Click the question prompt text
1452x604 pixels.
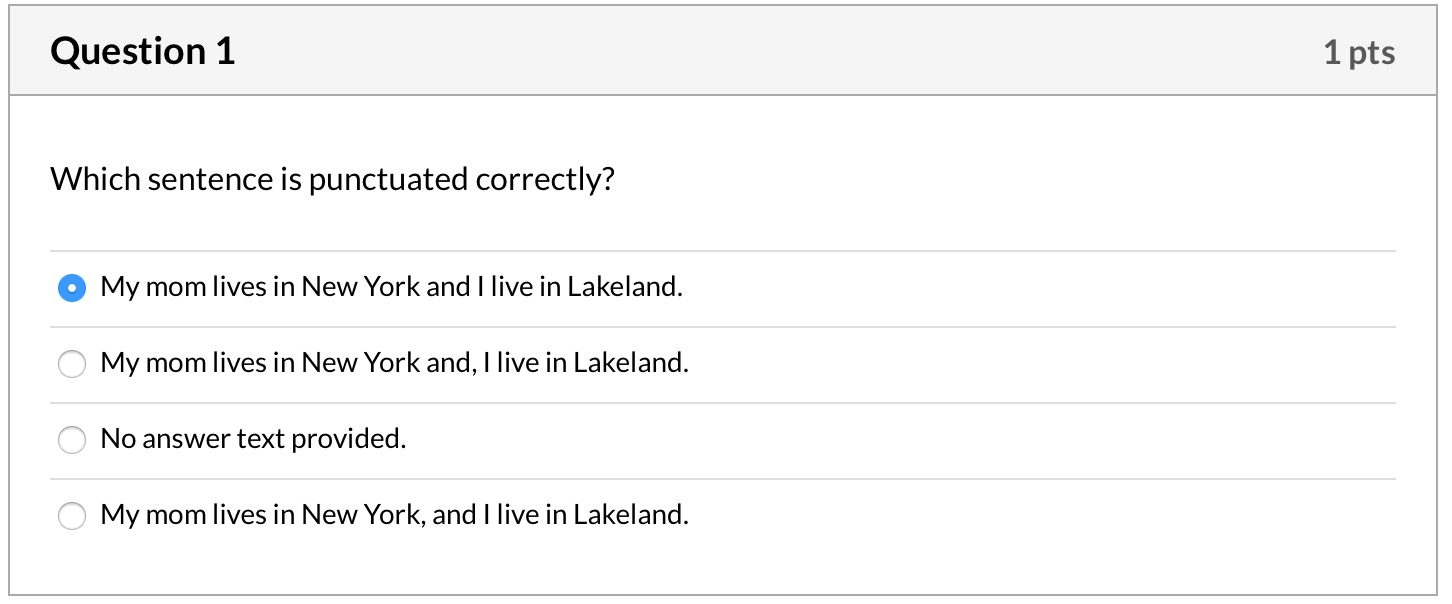(x=333, y=179)
